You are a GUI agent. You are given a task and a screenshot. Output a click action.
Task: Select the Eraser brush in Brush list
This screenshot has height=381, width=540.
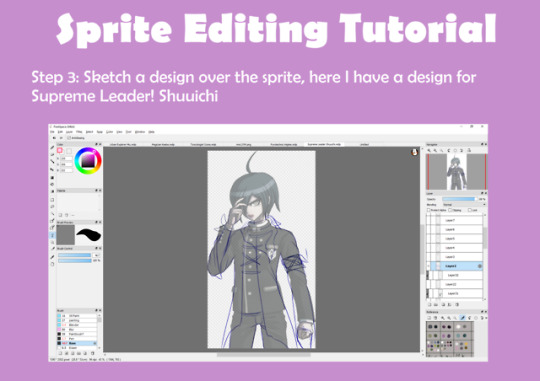[77, 348]
